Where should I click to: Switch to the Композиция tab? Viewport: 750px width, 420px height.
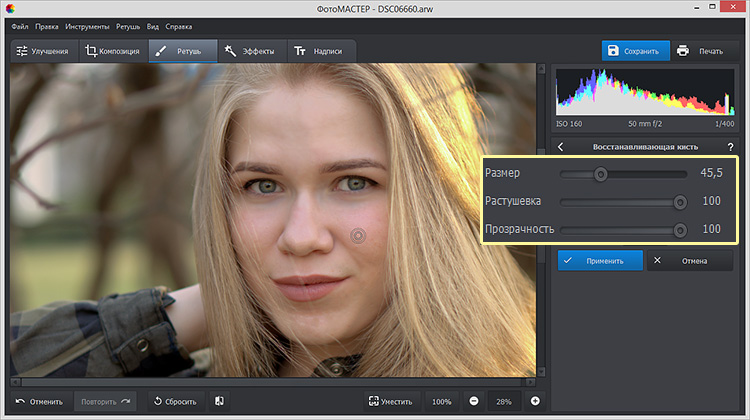click(x=112, y=51)
